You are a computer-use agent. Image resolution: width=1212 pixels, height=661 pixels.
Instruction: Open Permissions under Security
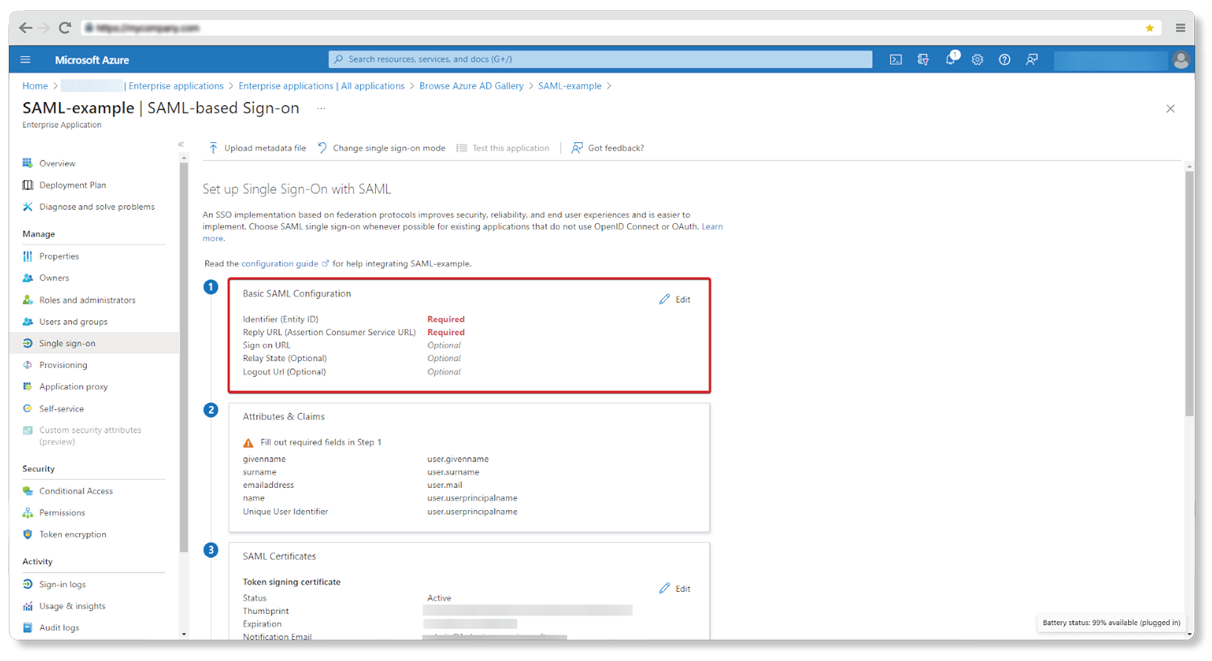click(62, 513)
